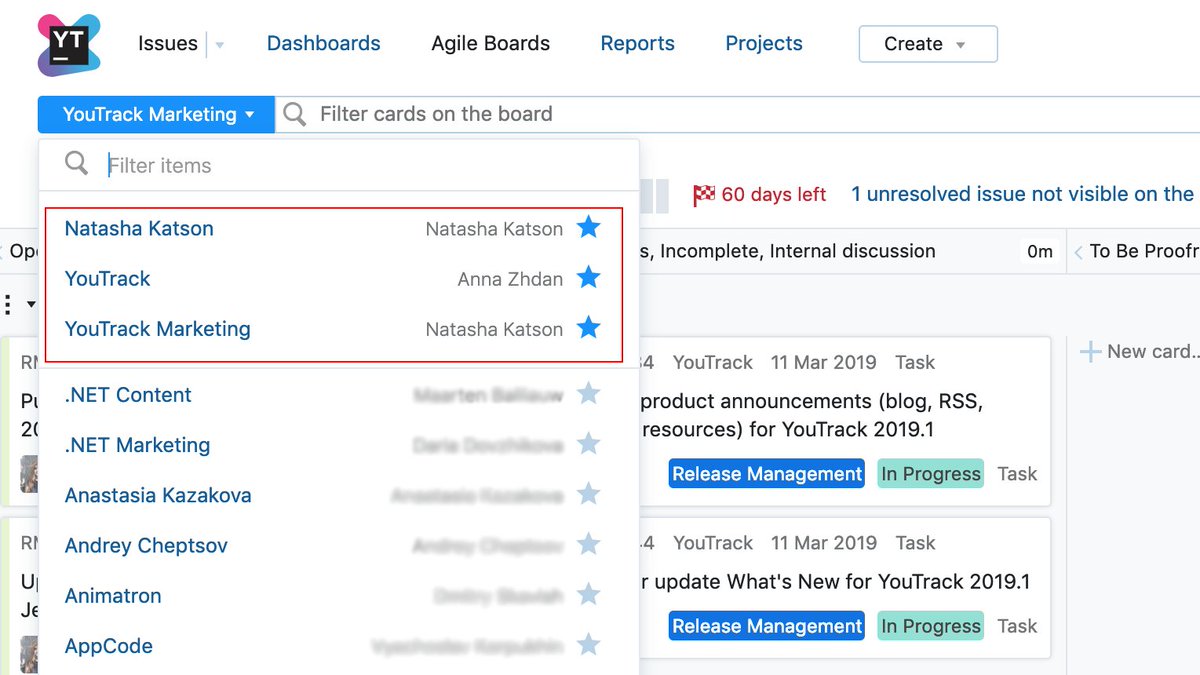This screenshot has height=675, width=1200.
Task: Click the red checkered flag sprint icon
Action: [703, 195]
